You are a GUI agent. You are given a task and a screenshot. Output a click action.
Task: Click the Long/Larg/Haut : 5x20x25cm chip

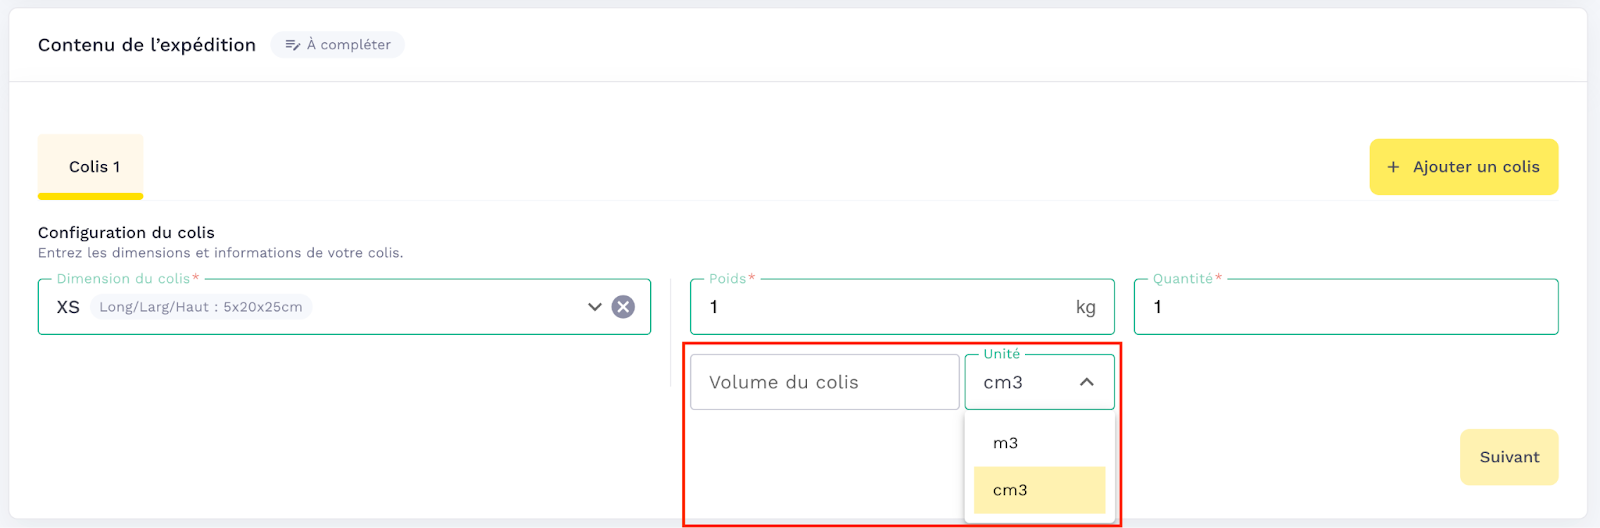(201, 307)
